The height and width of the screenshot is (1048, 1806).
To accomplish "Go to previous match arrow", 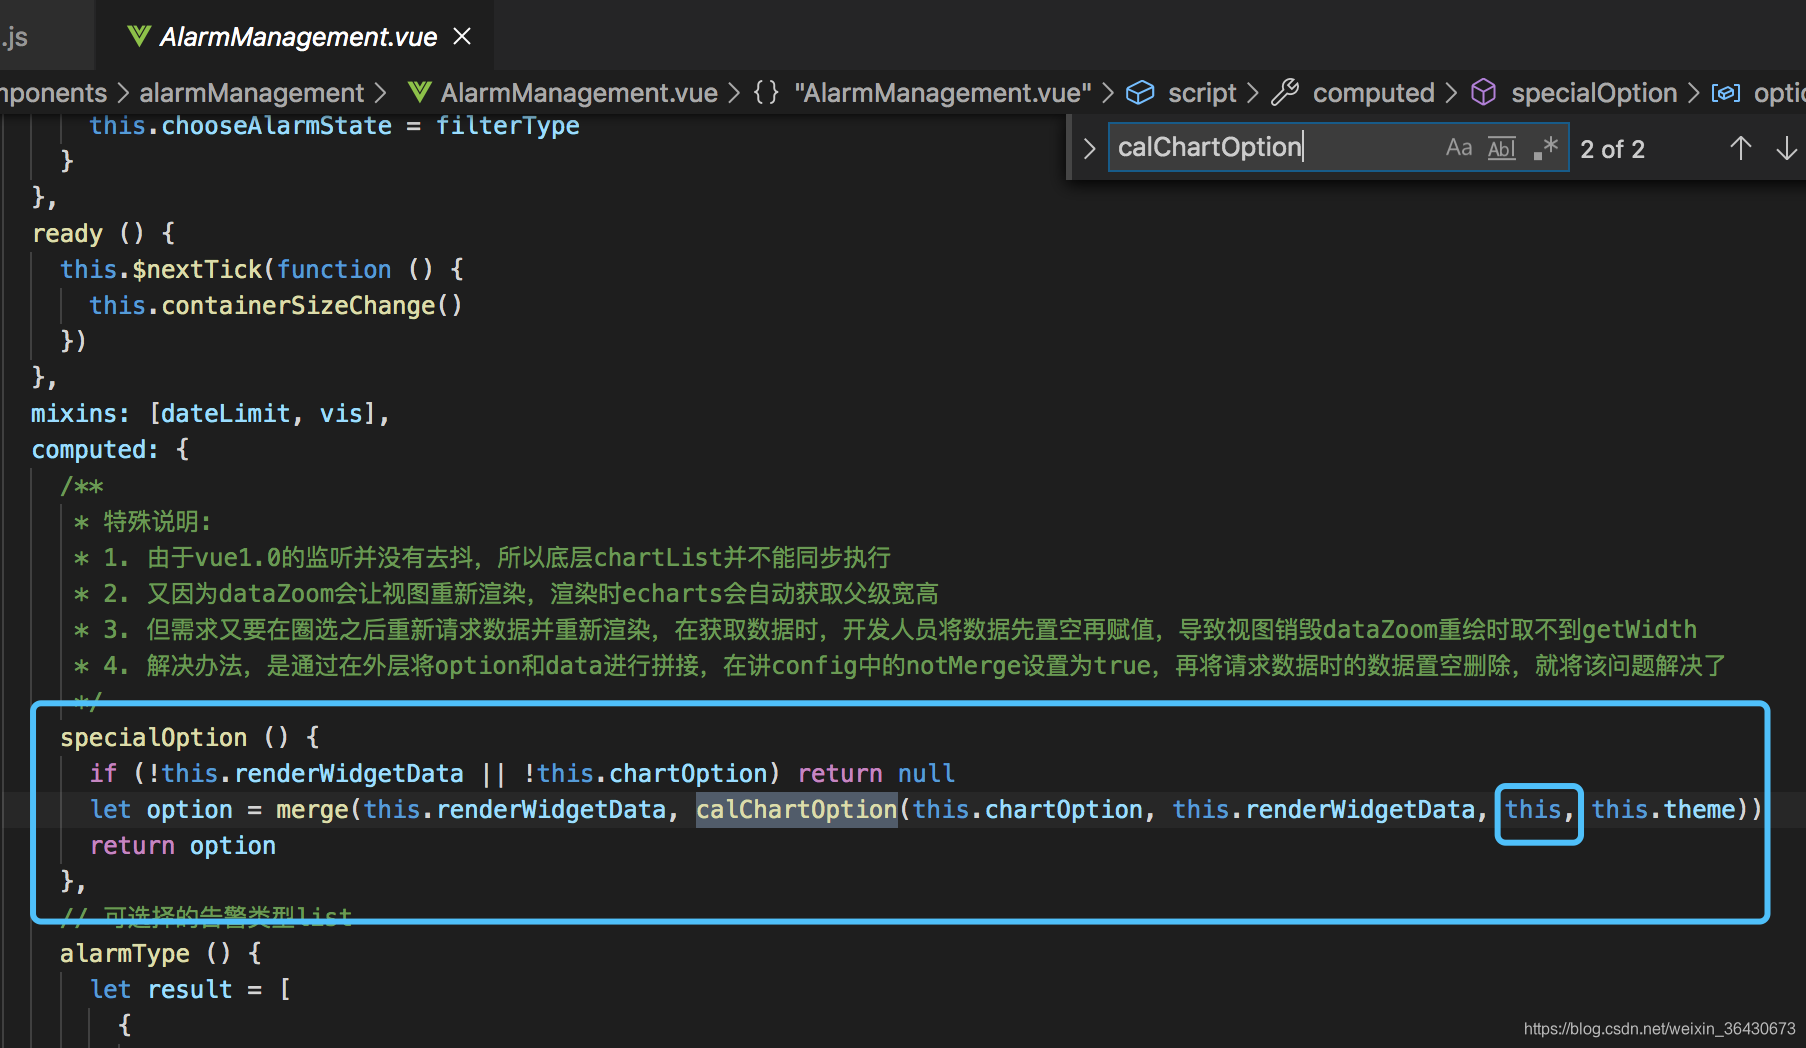I will (x=1740, y=149).
